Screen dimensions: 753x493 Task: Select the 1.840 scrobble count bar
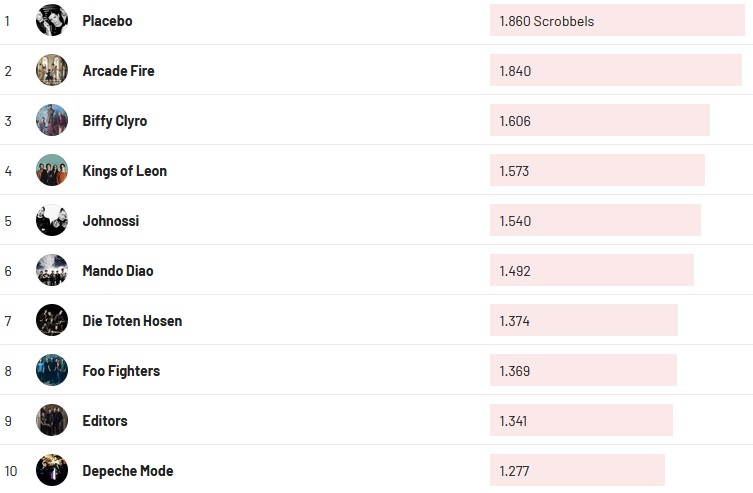pos(615,71)
